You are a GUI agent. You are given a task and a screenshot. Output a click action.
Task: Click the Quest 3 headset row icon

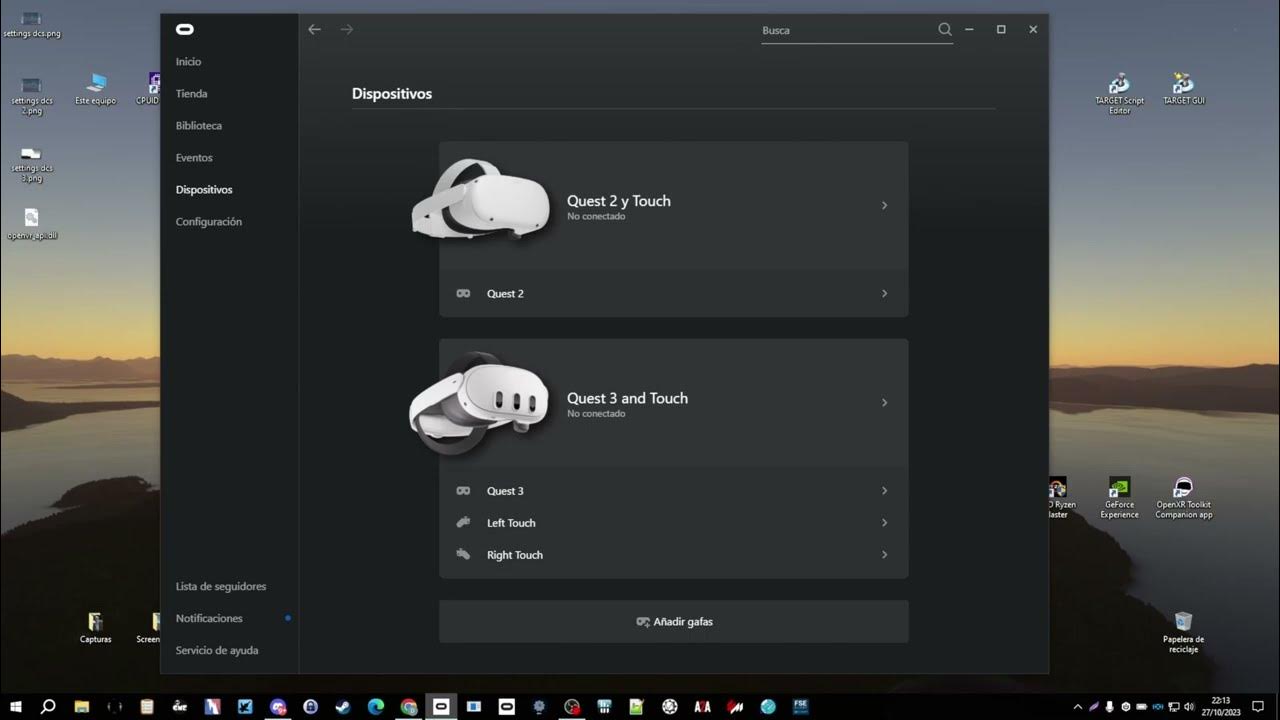pos(463,491)
